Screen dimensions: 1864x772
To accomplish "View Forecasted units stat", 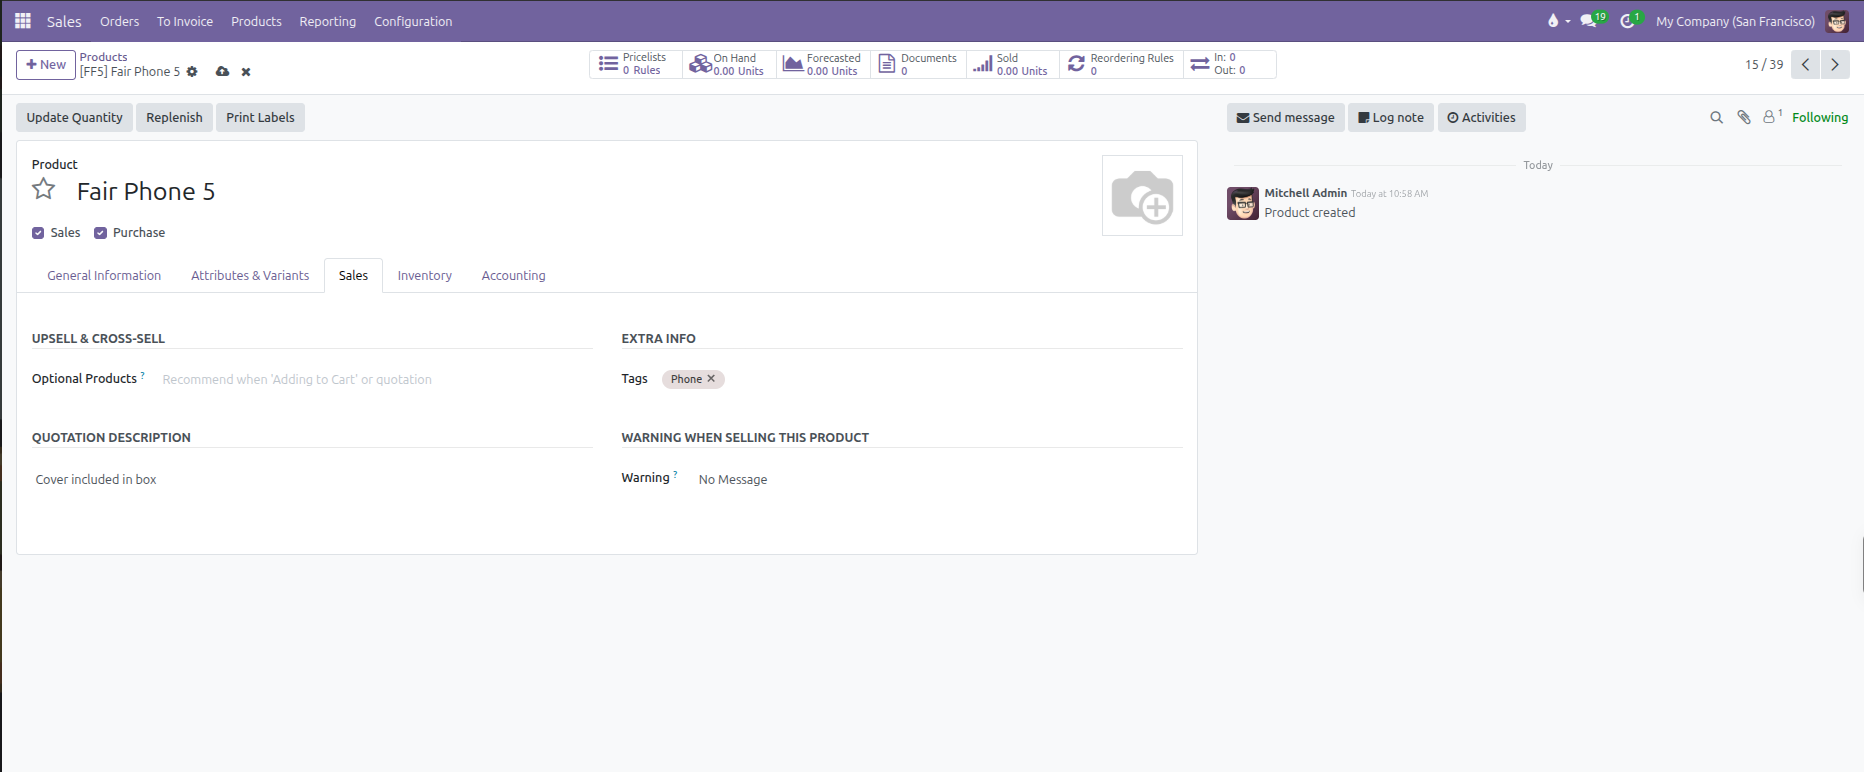I will tap(823, 64).
